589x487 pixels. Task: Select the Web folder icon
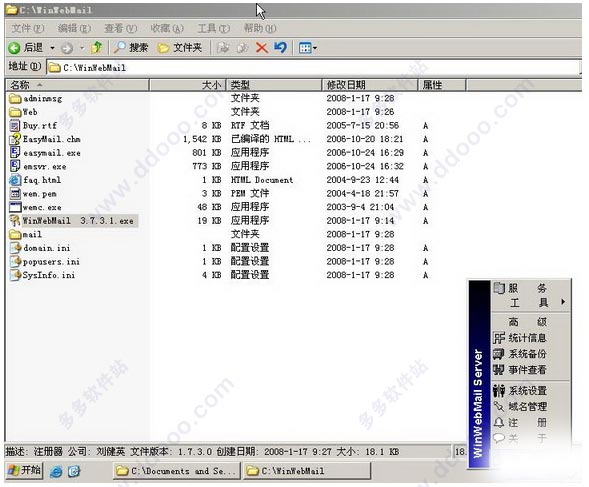tap(15, 112)
